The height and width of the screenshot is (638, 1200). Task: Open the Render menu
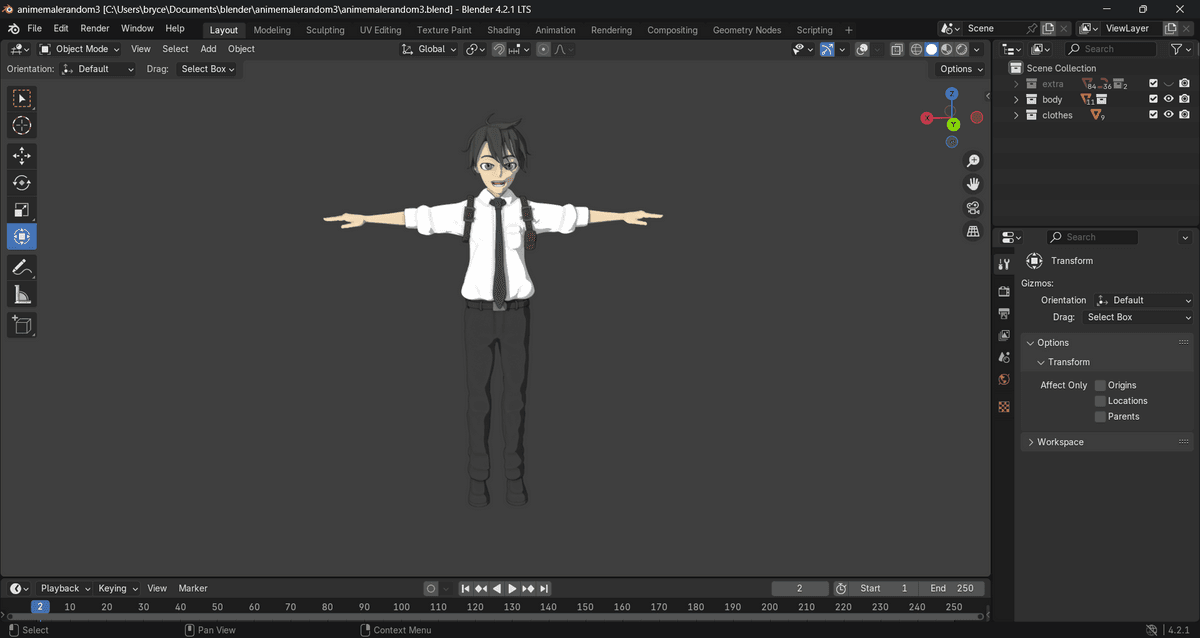[x=95, y=29]
